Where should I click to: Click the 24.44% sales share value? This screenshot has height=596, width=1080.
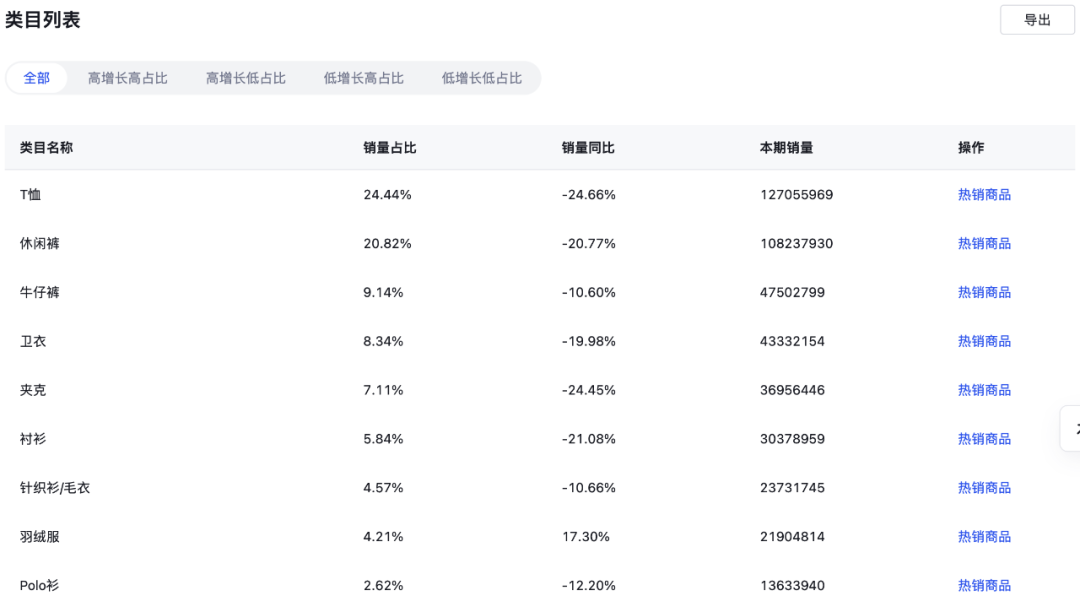click(x=387, y=195)
